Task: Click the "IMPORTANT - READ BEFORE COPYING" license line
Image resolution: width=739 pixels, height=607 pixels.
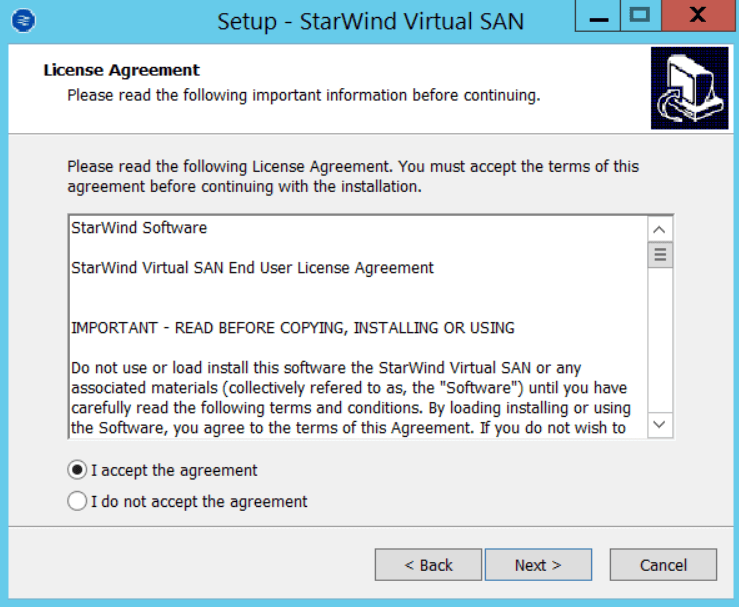Action: point(293,327)
